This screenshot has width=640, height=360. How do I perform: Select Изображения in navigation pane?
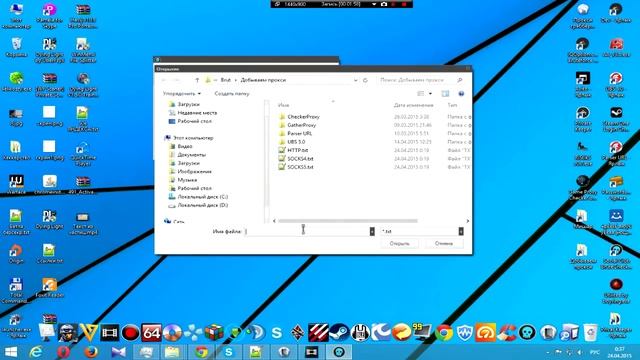point(194,171)
